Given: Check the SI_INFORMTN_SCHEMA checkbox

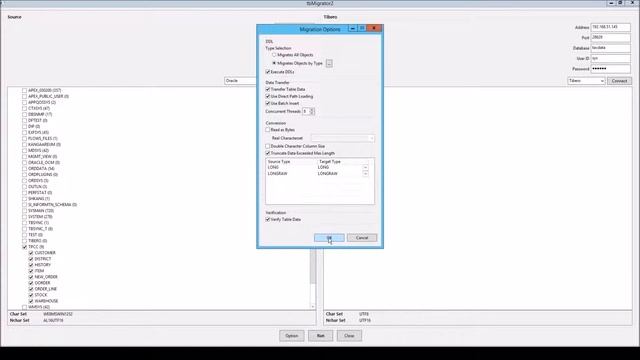Looking at the screenshot, I should coord(24,204).
